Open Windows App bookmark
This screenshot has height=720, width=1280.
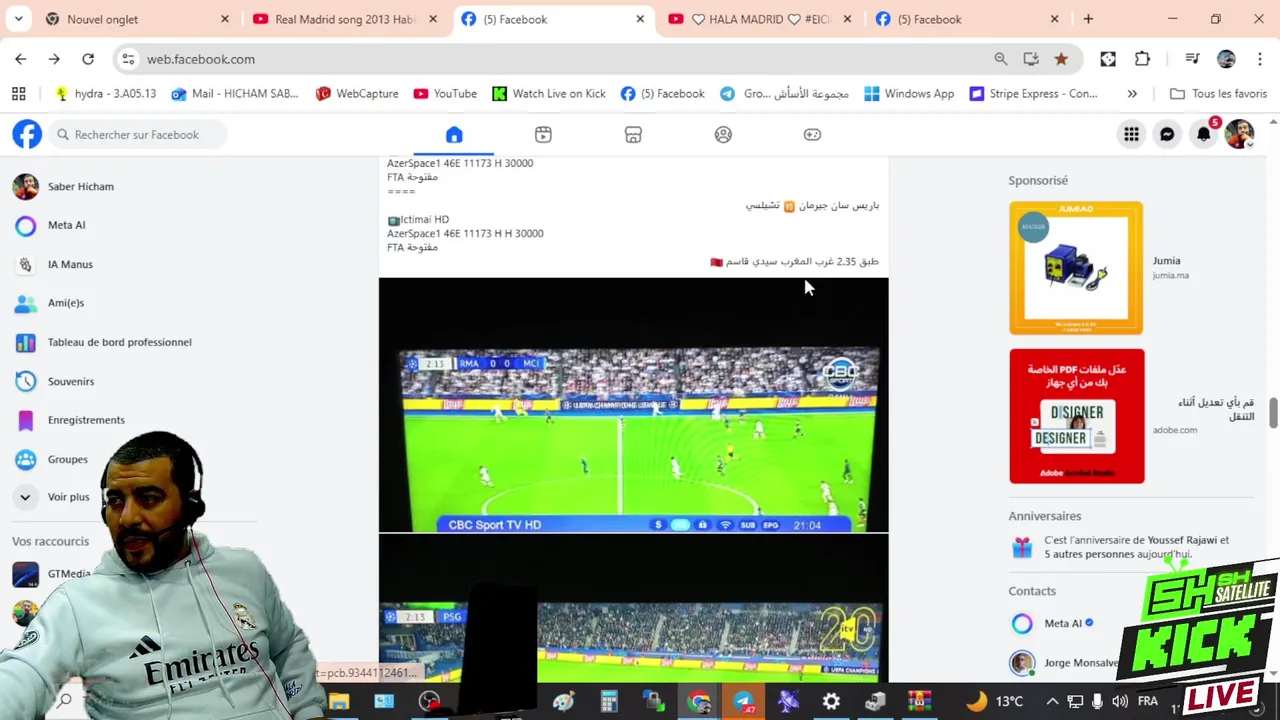(909, 93)
